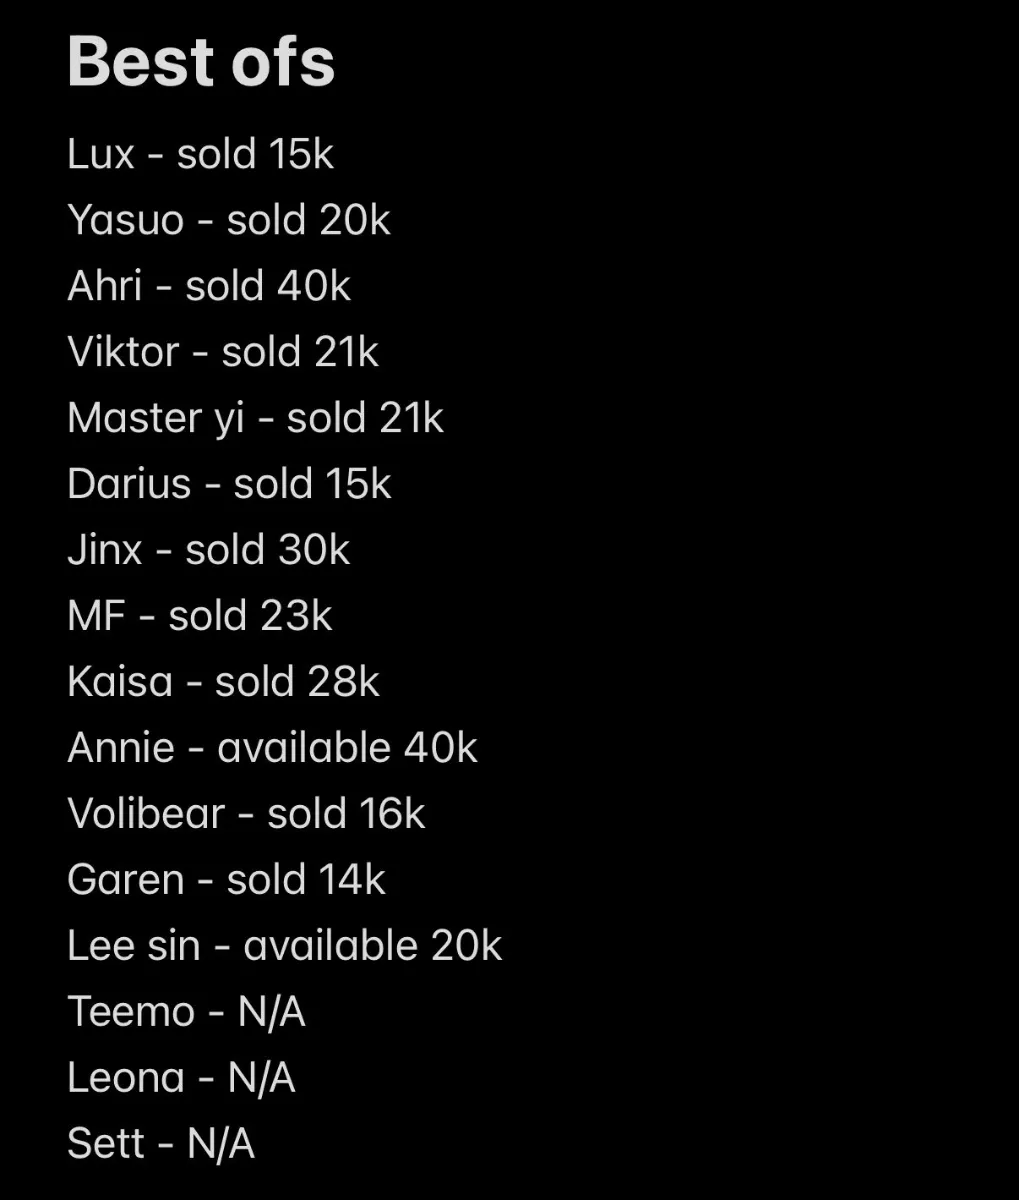The width and height of the screenshot is (1019, 1200).
Task: Tap "available 20k" next to Lee sin
Action: pos(372,946)
